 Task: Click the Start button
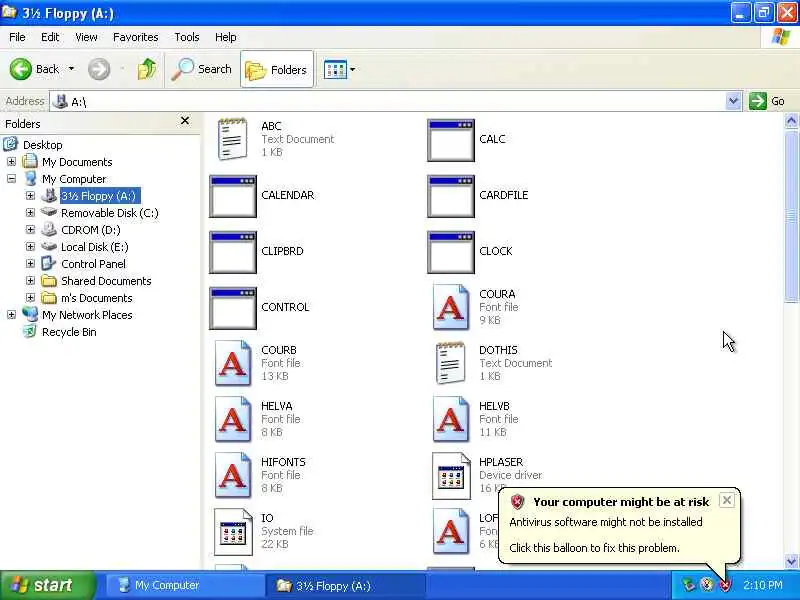[47, 585]
